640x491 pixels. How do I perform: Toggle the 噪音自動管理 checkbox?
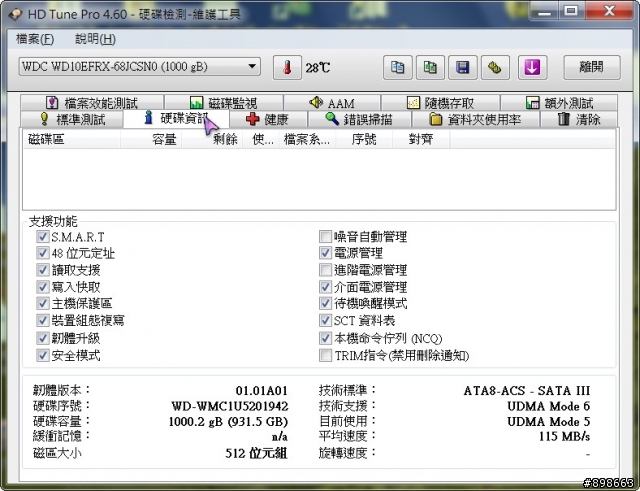click(x=325, y=236)
